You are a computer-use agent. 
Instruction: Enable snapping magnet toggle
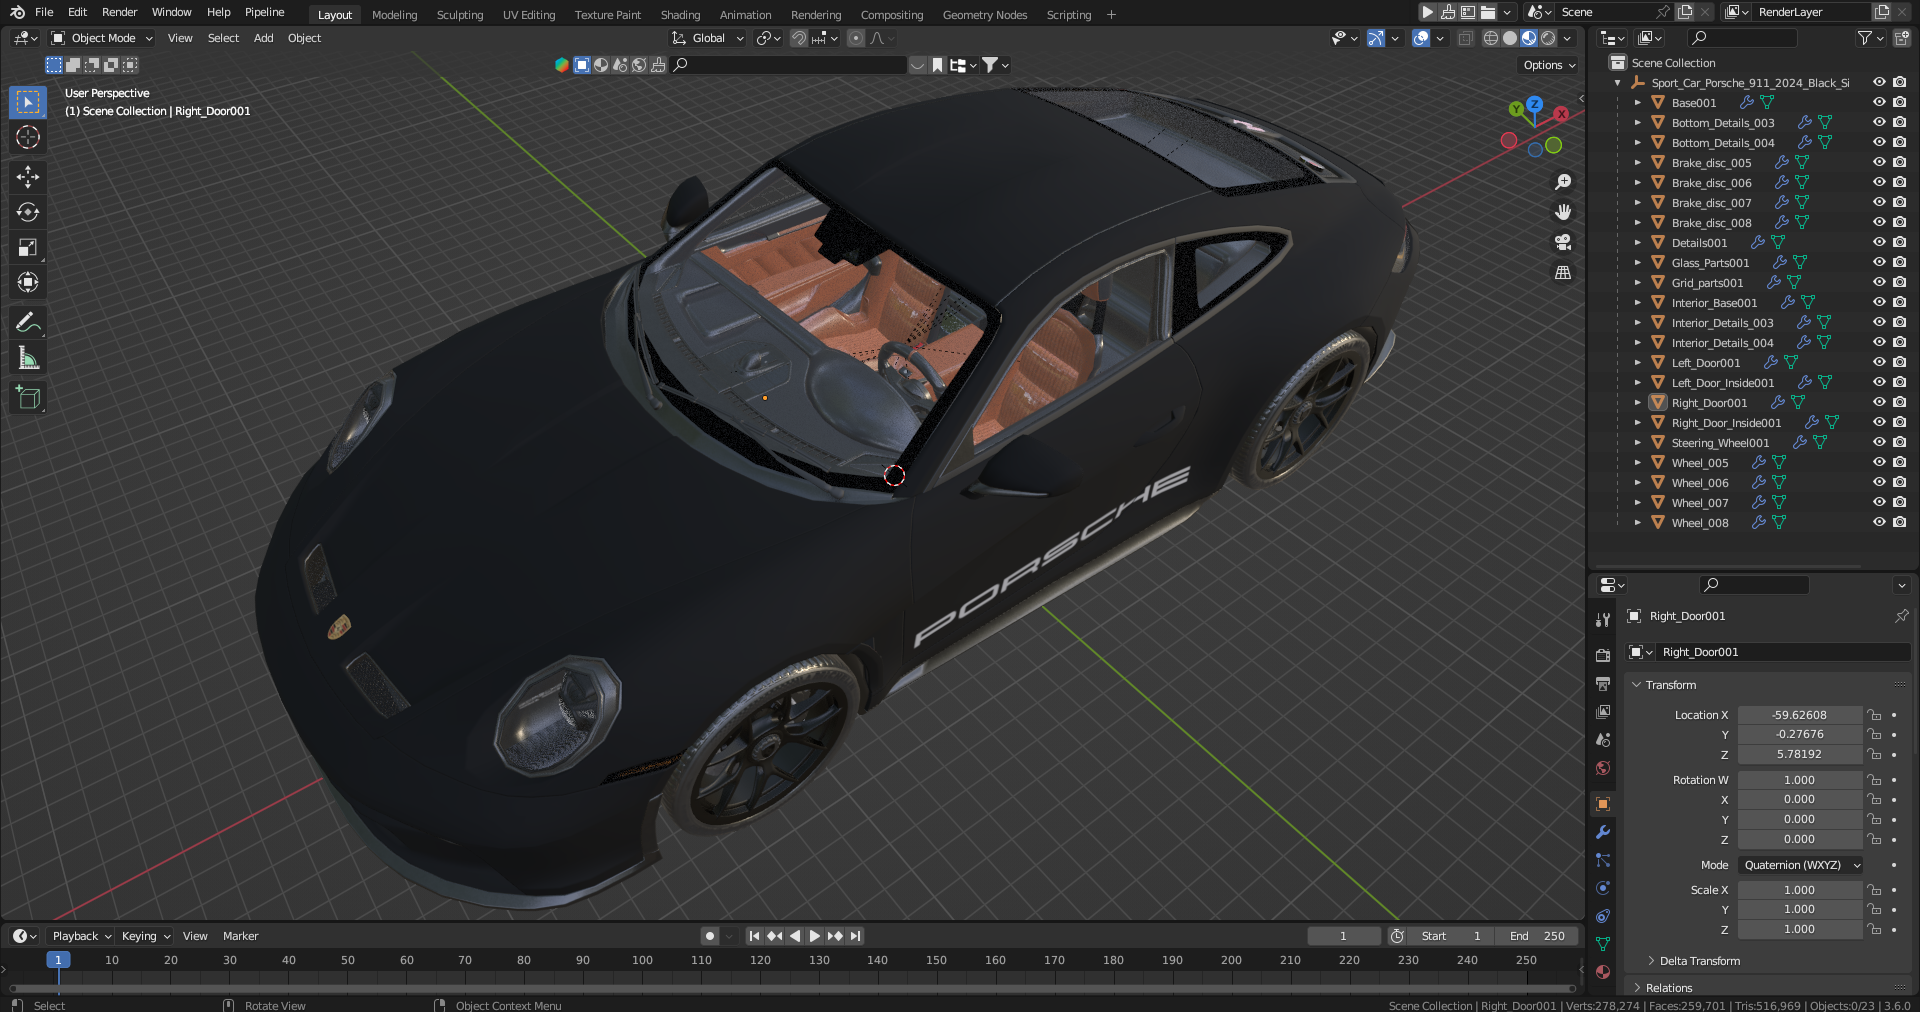pyautogui.click(x=798, y=38)
